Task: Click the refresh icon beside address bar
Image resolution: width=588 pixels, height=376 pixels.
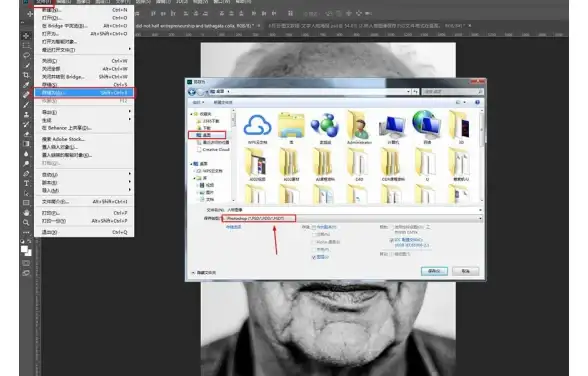Action: pos(416,91)
